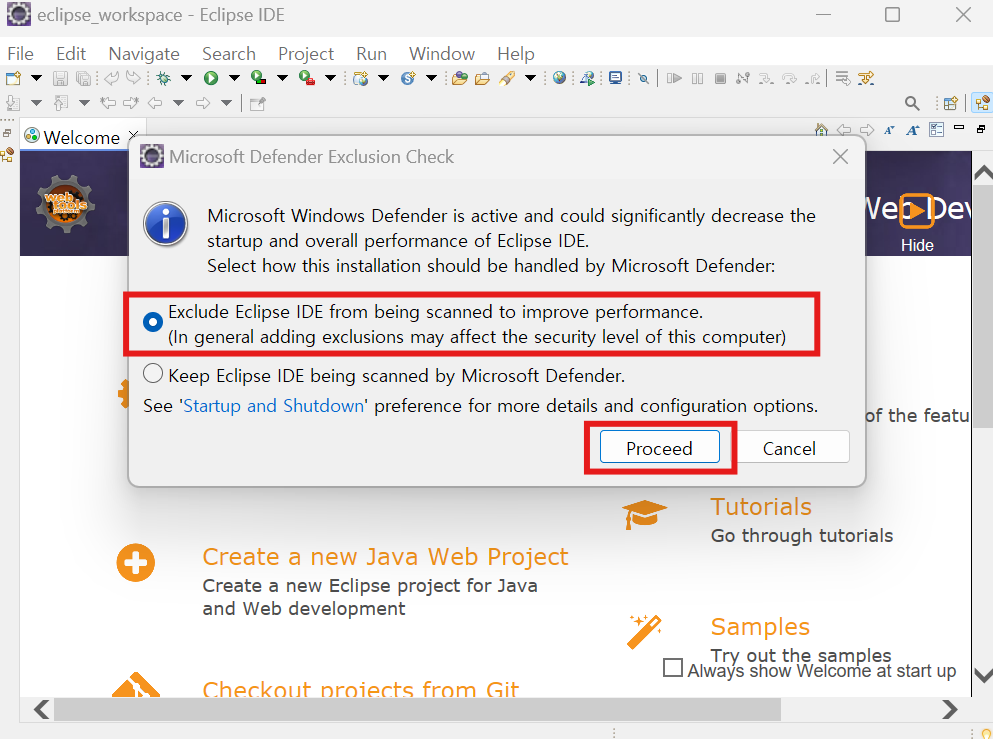This screenshot has height=739, width=993.
Task: Click the Step Return icon
Action: point(813,79)
